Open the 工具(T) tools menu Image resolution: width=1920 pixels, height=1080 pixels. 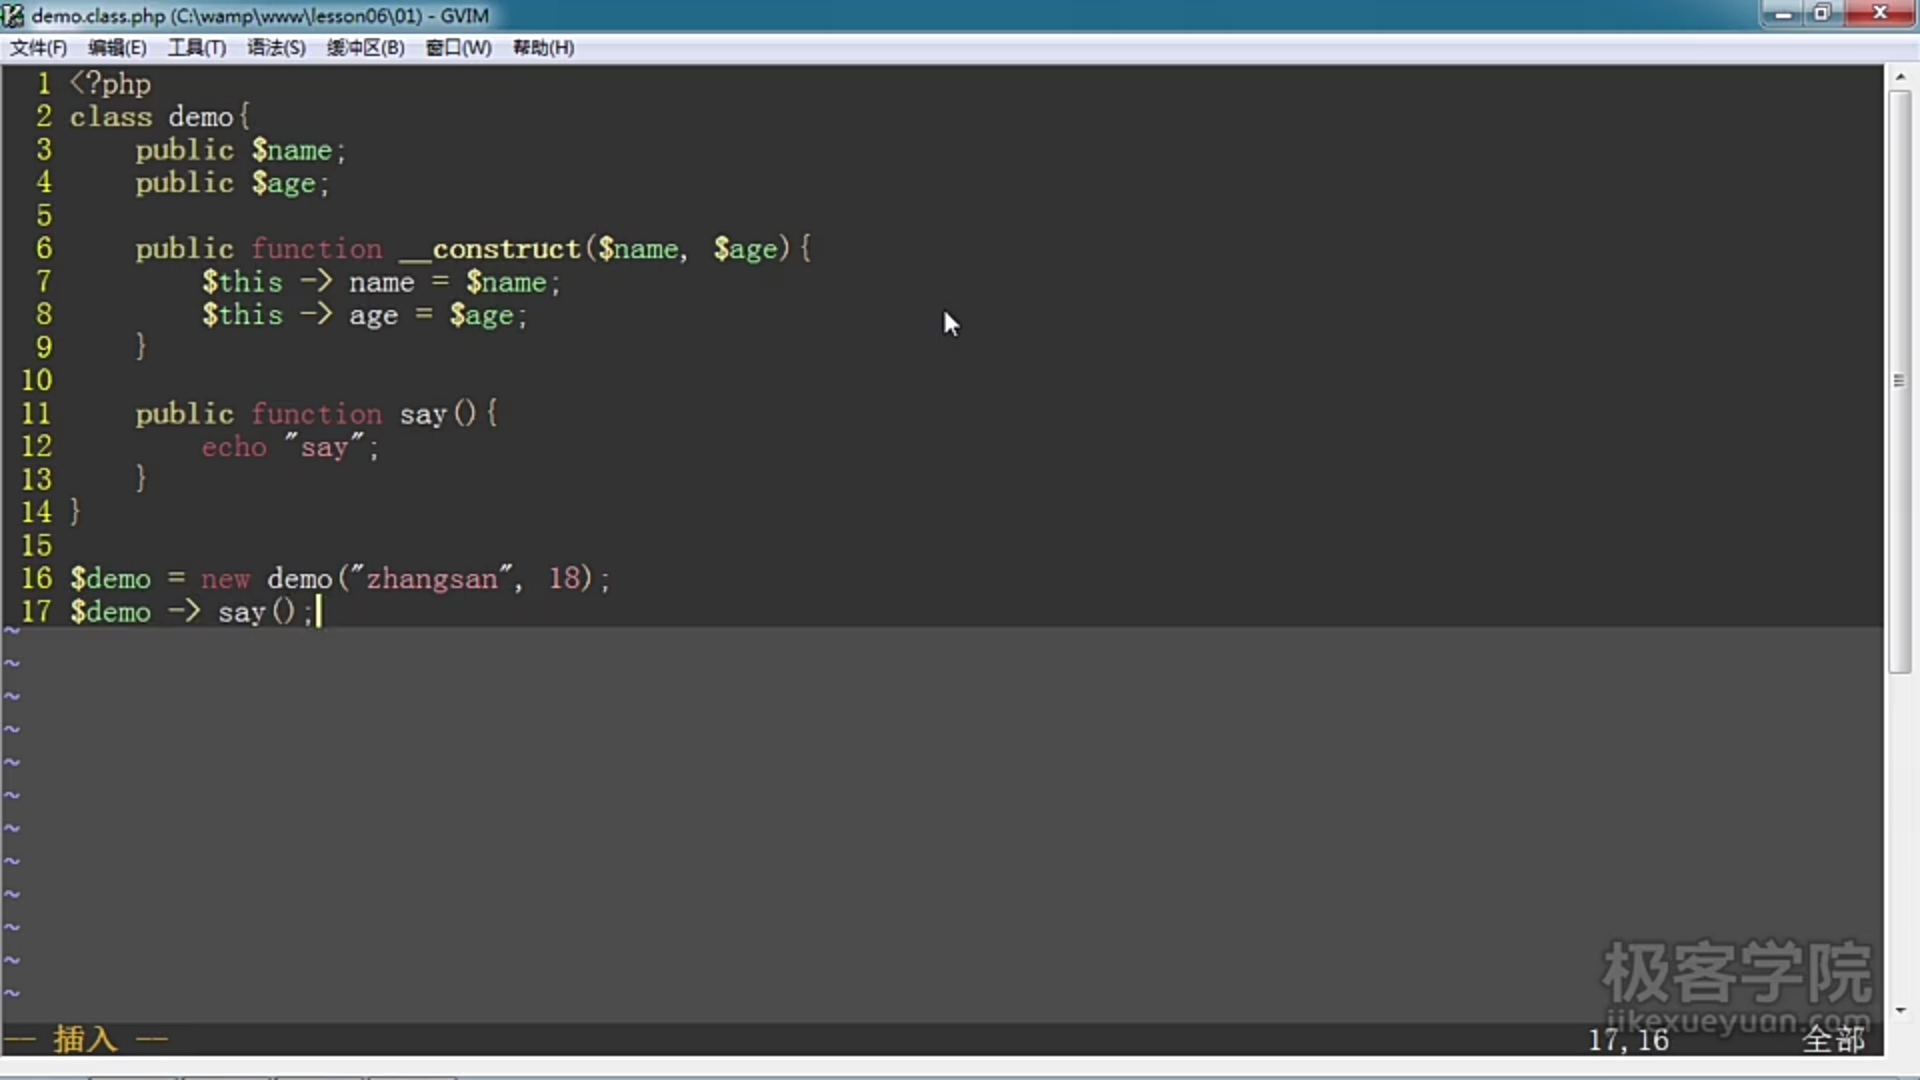point(196,48)
